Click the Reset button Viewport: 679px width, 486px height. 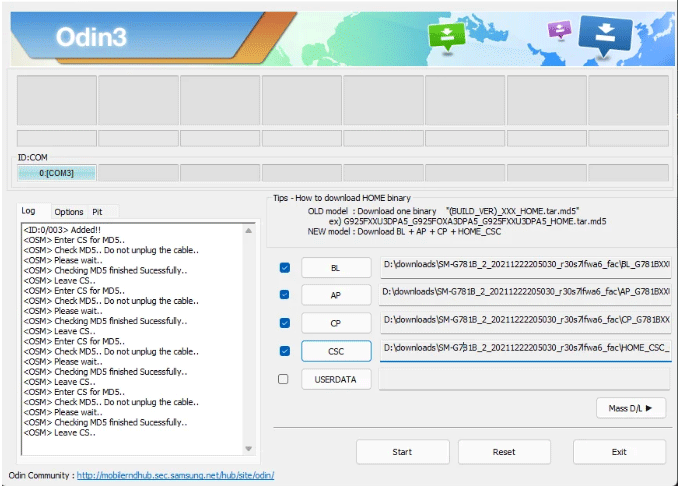[x=504, y=452]
